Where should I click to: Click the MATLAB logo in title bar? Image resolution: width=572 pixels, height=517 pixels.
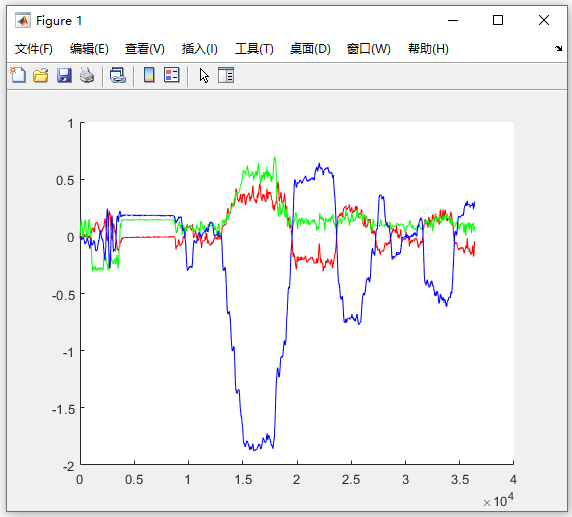(x=23, y=20)
